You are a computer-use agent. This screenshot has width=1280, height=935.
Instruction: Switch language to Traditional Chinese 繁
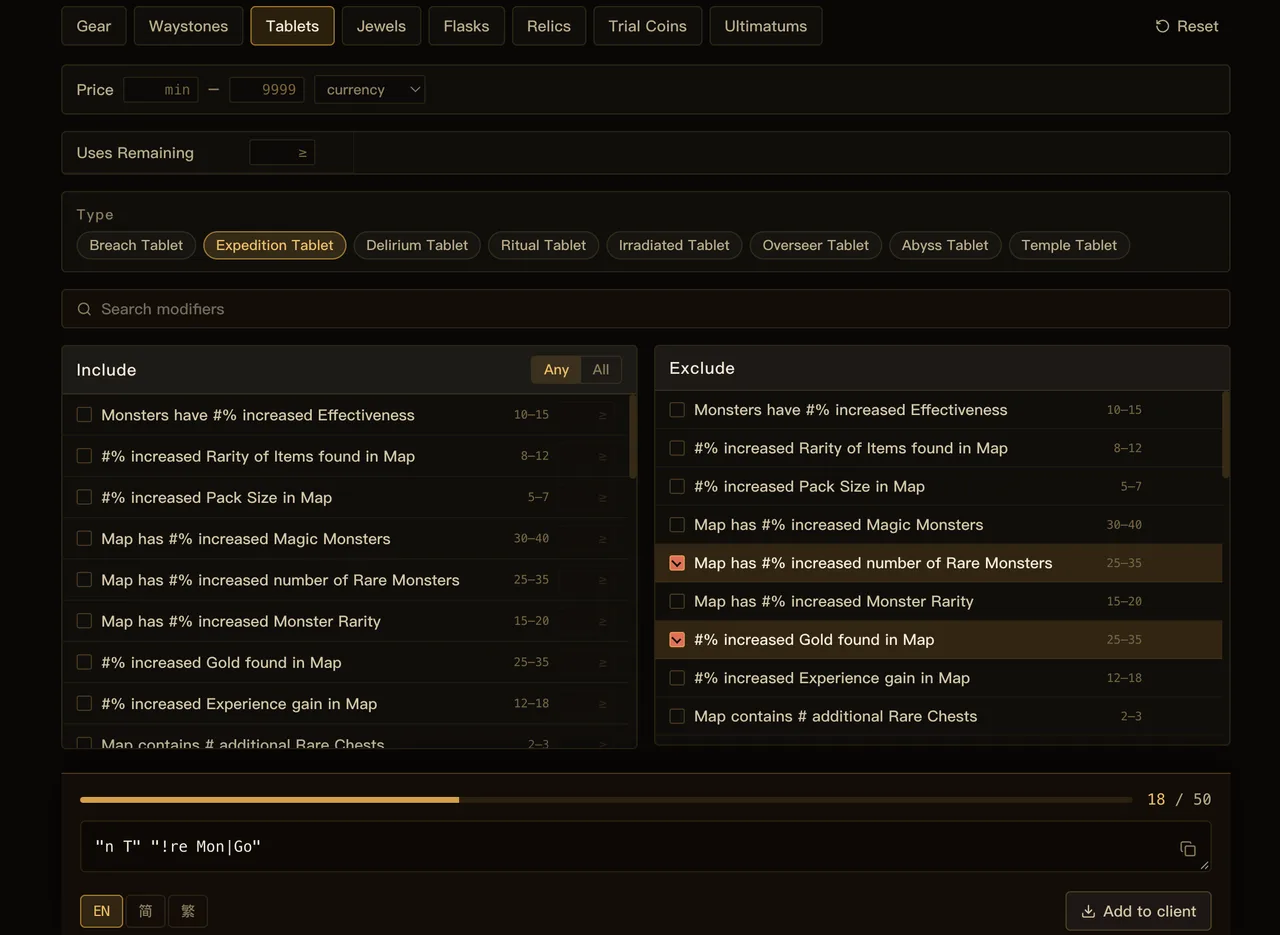click(188, 911)
